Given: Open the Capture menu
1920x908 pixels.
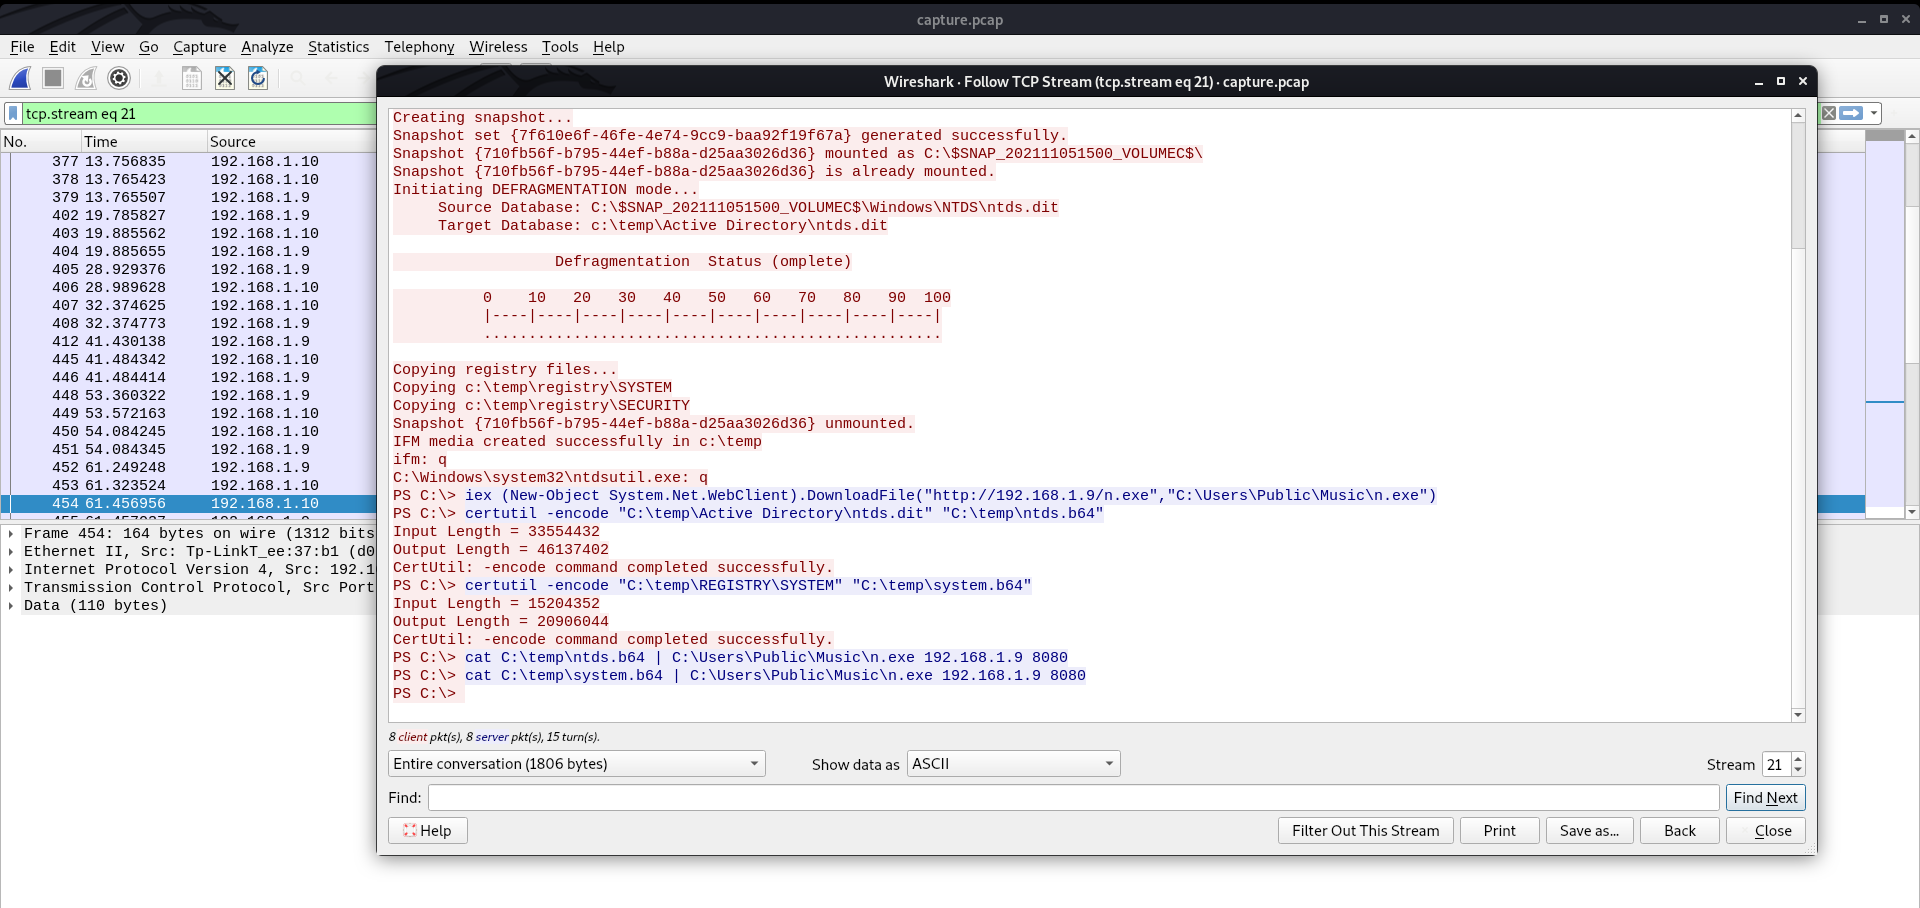Looking at the screenshot, I should 199,46.
